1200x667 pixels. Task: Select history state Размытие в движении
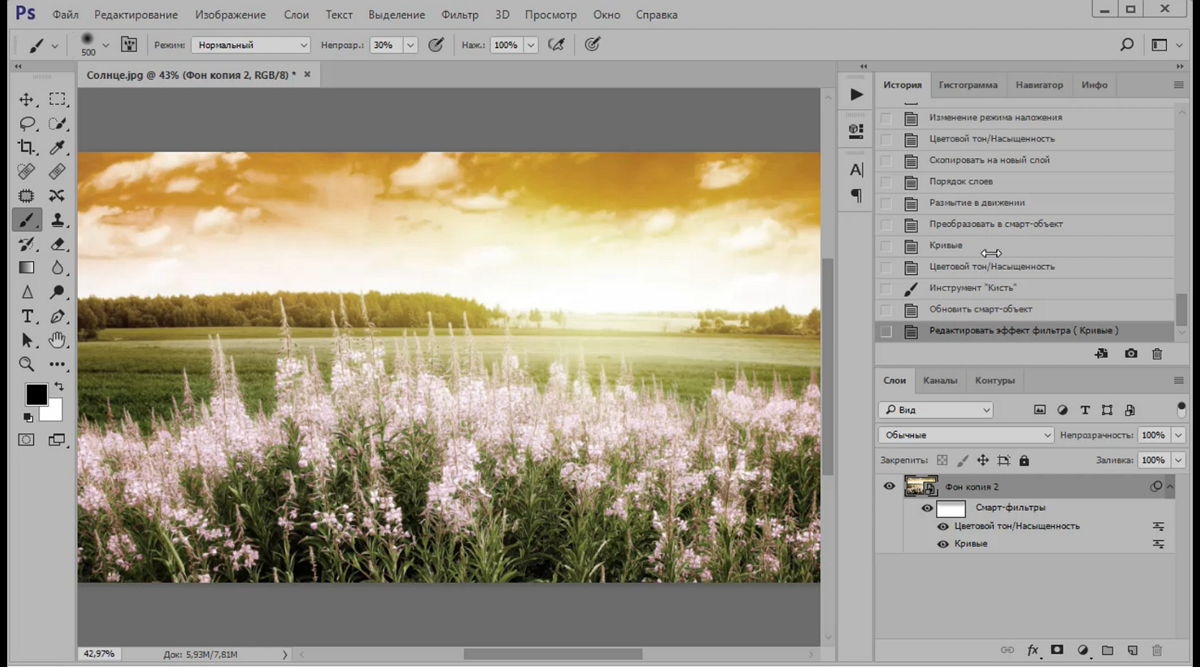(x=1025, y=203)
